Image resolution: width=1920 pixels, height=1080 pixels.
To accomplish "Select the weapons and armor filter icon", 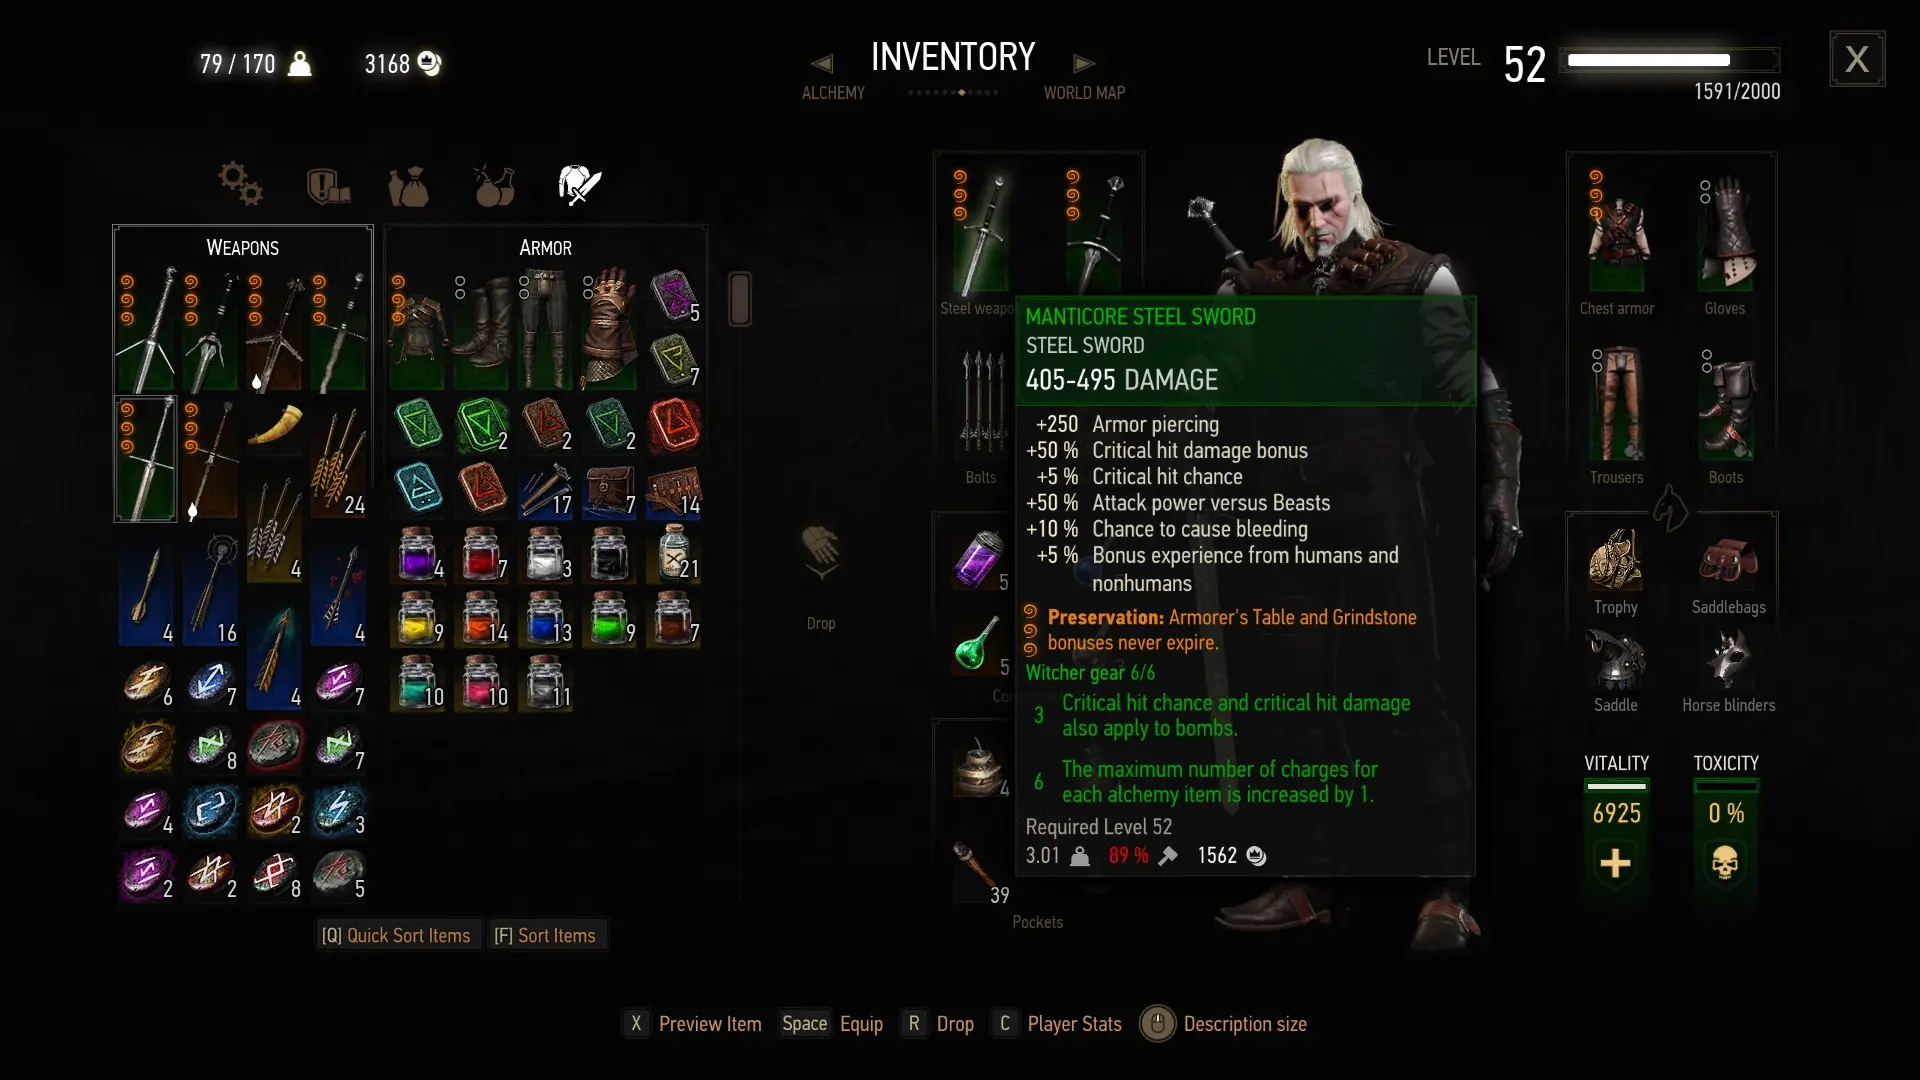I will tap(579, 185).
